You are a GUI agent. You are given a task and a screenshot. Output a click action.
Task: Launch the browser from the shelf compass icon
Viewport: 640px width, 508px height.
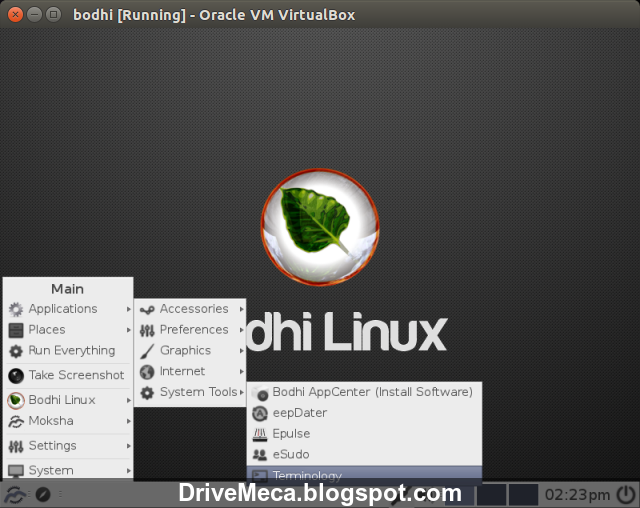click(x=43, y=495)
